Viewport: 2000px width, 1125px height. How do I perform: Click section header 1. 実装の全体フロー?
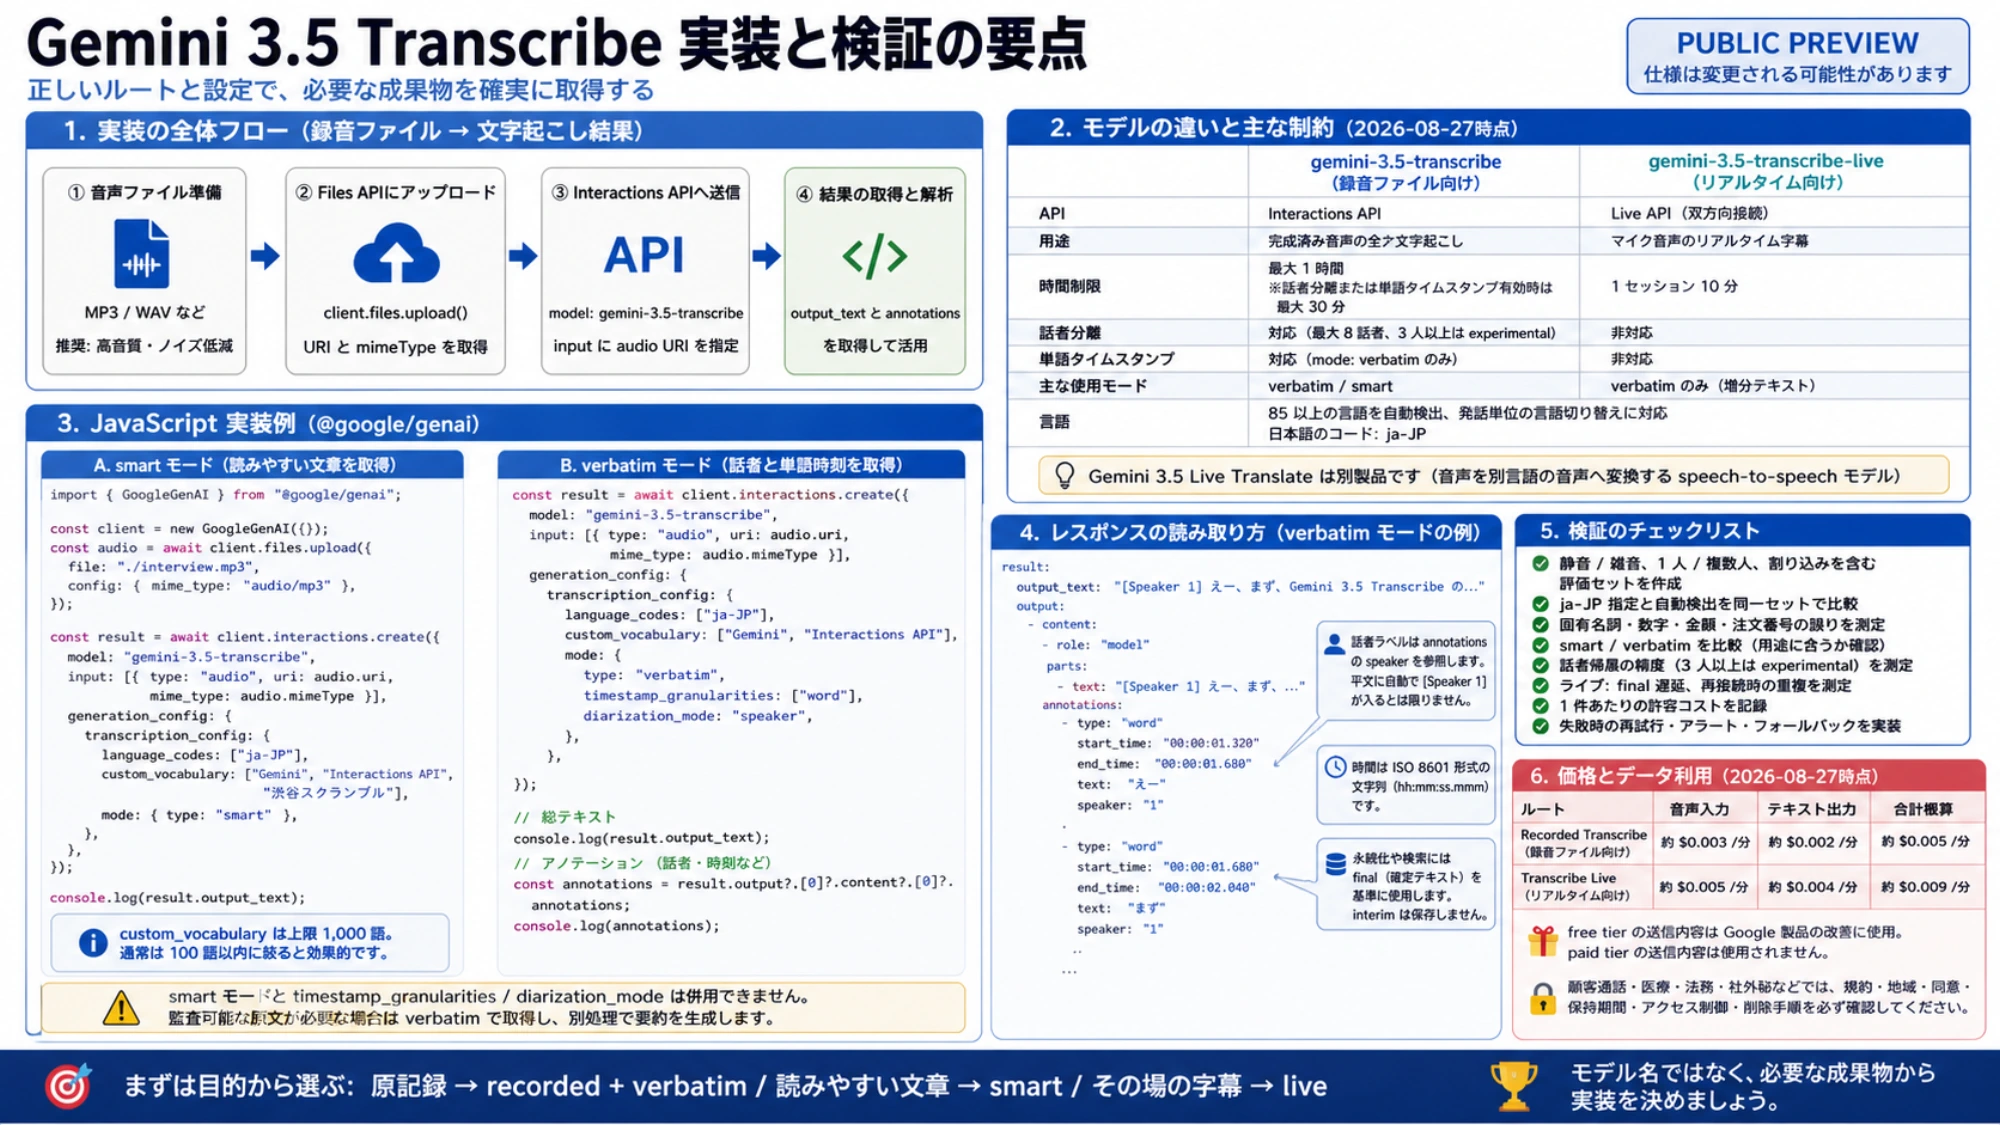504,131
